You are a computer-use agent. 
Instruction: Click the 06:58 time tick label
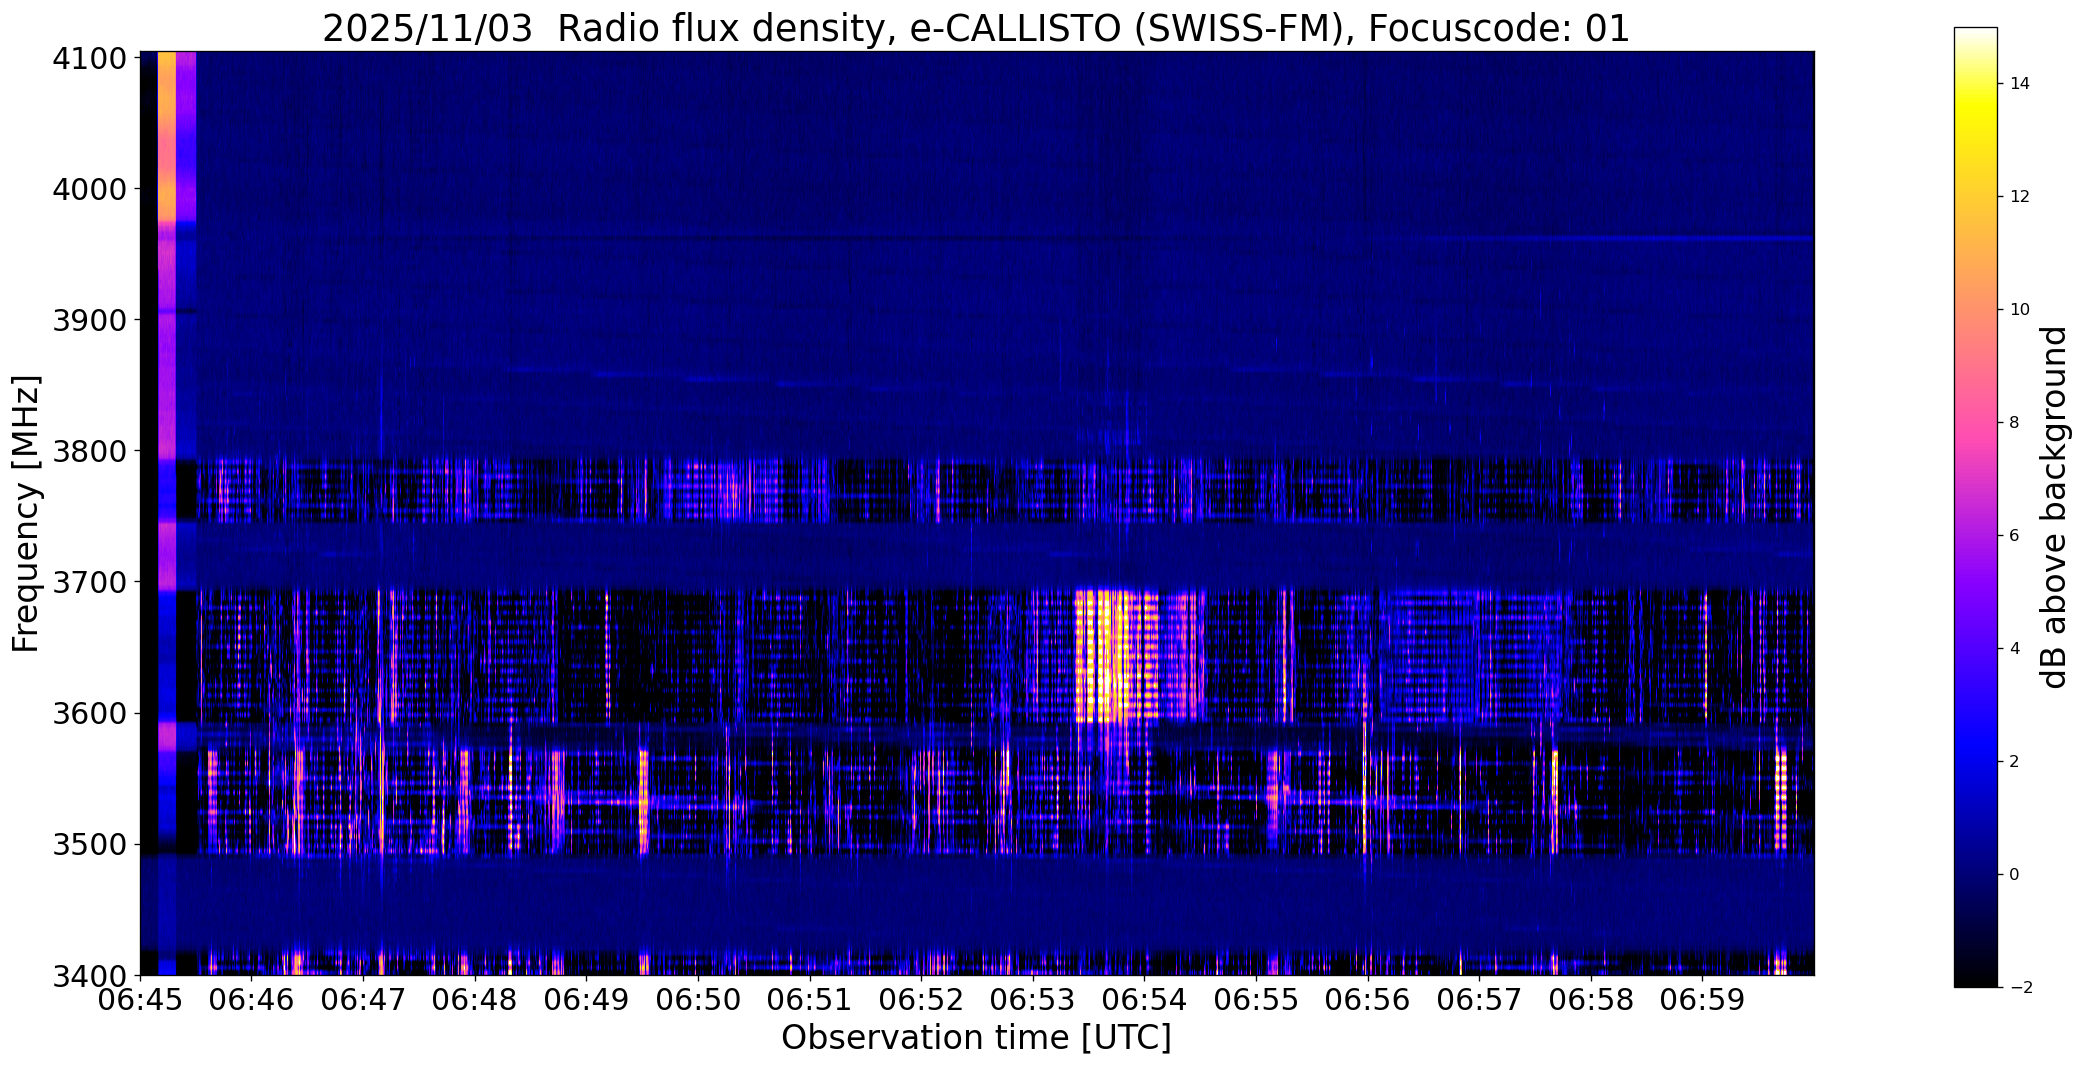tap(1591, 1000)
